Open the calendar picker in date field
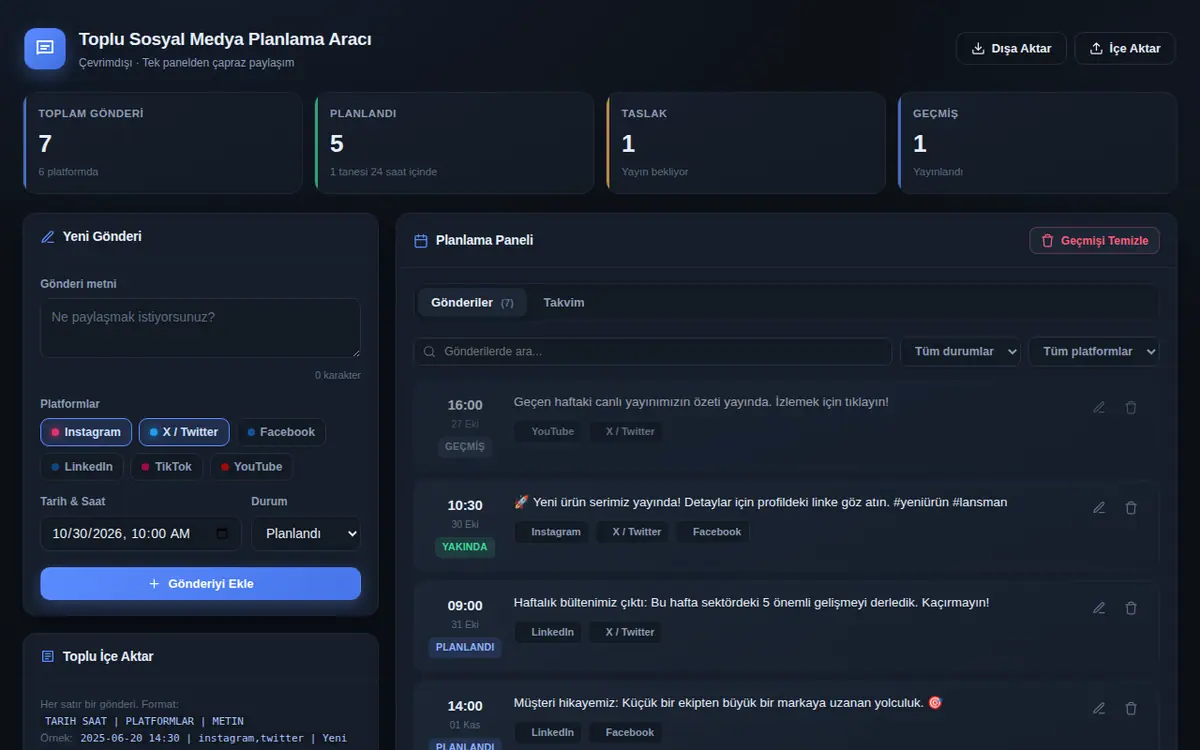The image size is (1200, 750). tap(222, 534)
